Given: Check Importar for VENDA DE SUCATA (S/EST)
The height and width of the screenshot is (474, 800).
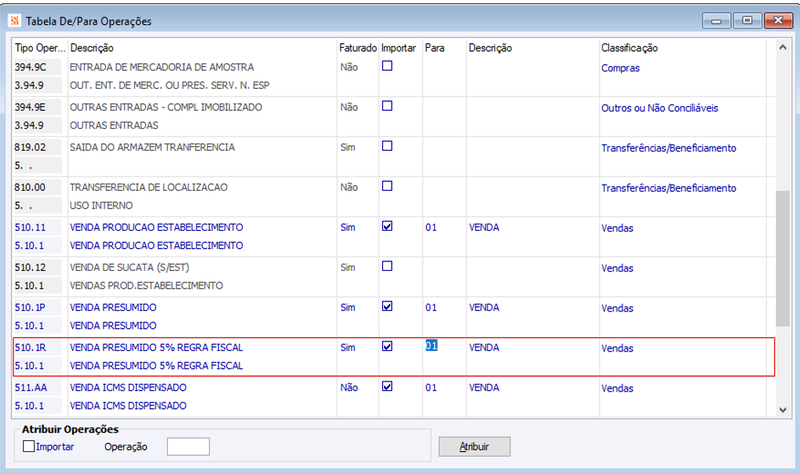Looking at the screenshot, I should 387,266.
